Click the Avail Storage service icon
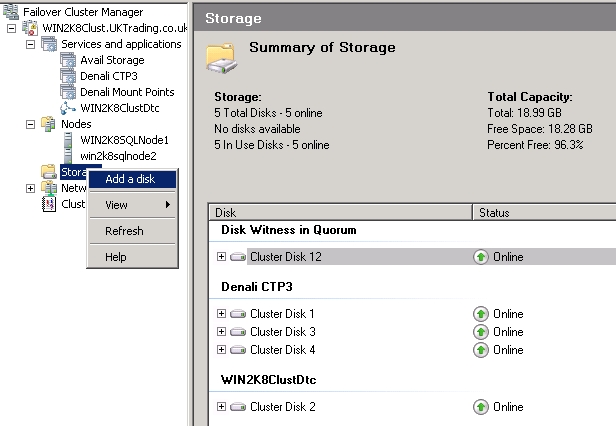The width and height of the screenshot is (616, 426). [68, 60]
